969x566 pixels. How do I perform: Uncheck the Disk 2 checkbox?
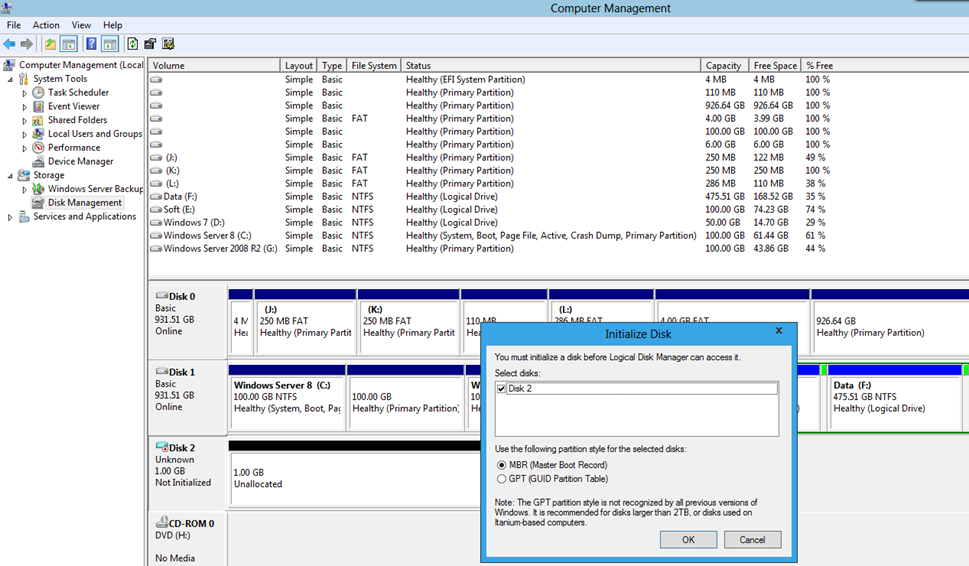pyautogui.click(x=502, y=388)
